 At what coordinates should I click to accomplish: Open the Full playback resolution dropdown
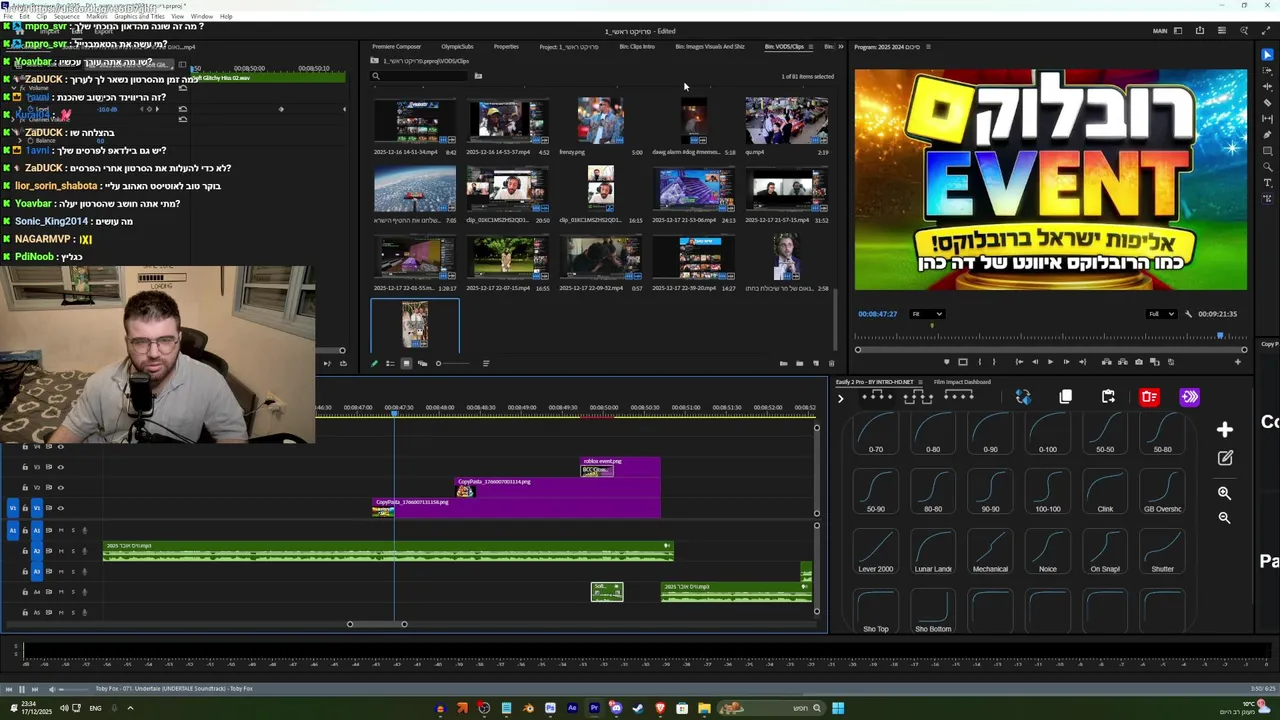point(1160,314)
